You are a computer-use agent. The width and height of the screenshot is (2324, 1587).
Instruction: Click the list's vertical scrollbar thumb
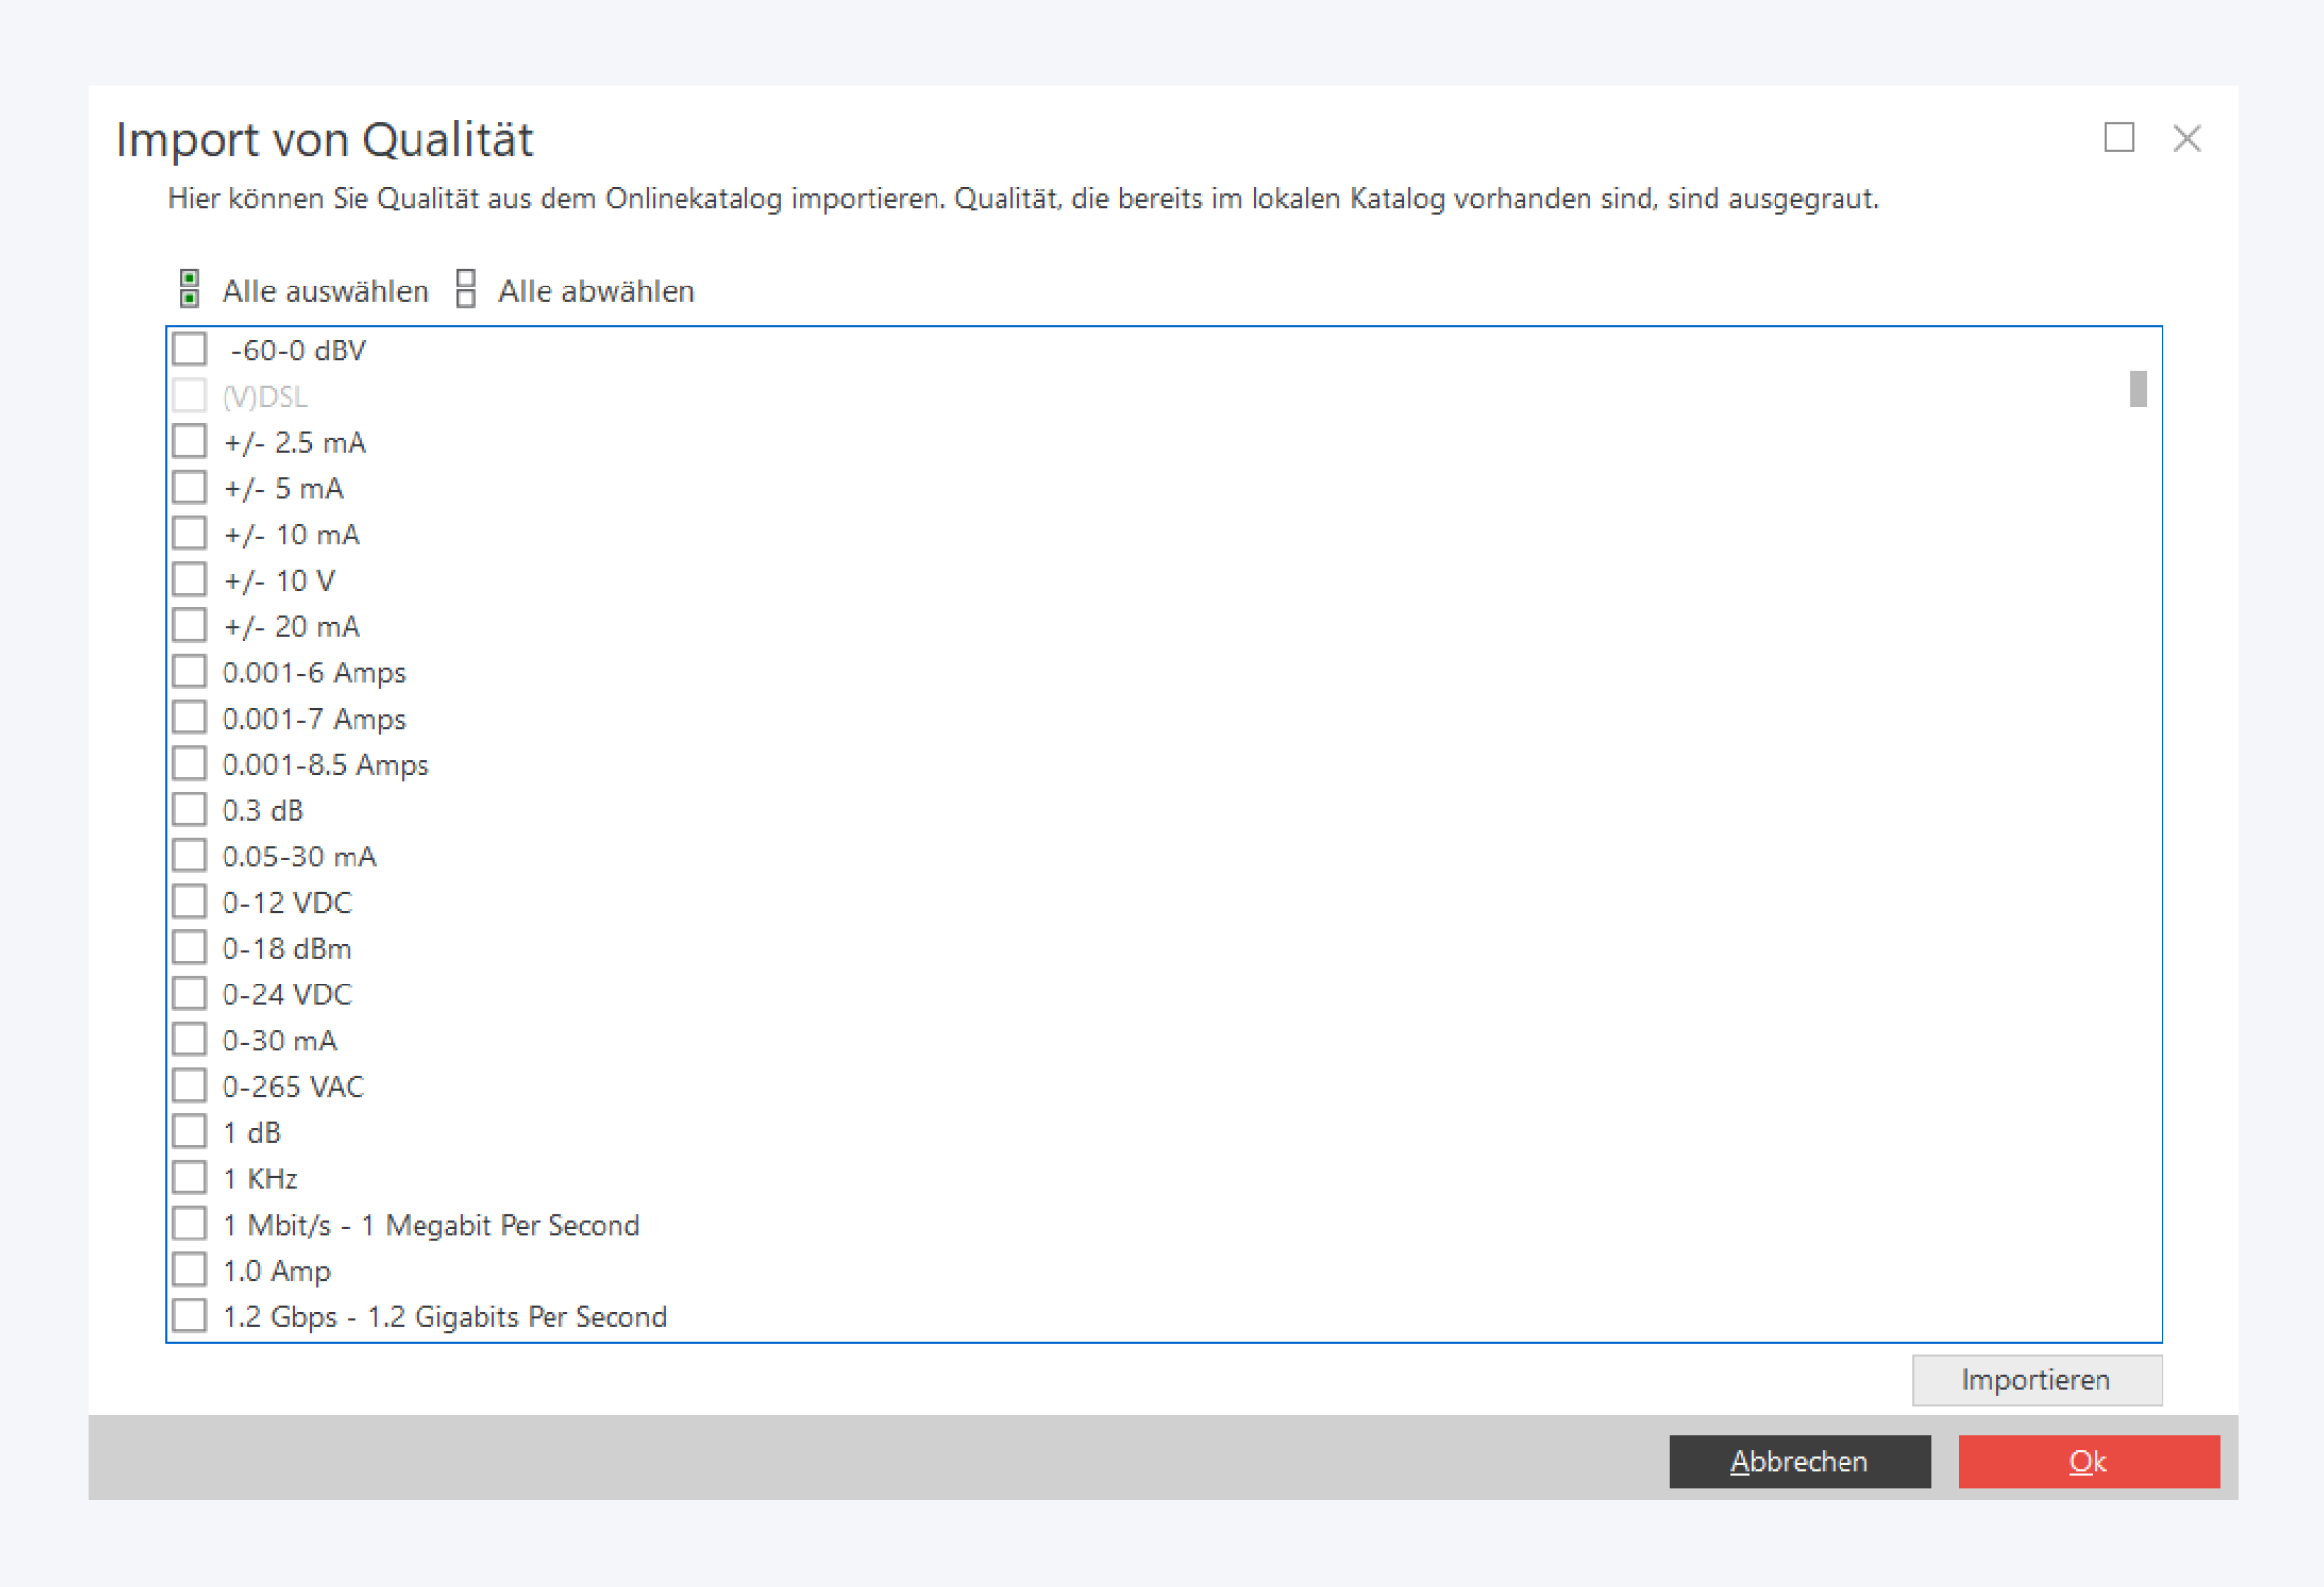2137,389
